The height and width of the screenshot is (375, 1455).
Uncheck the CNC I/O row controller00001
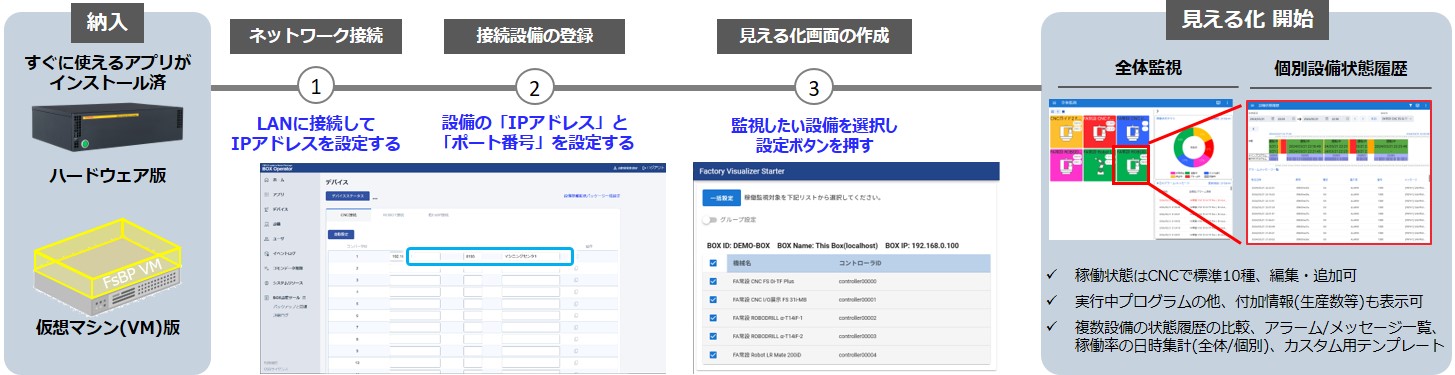pyautogui.click(x=713, y=299)
